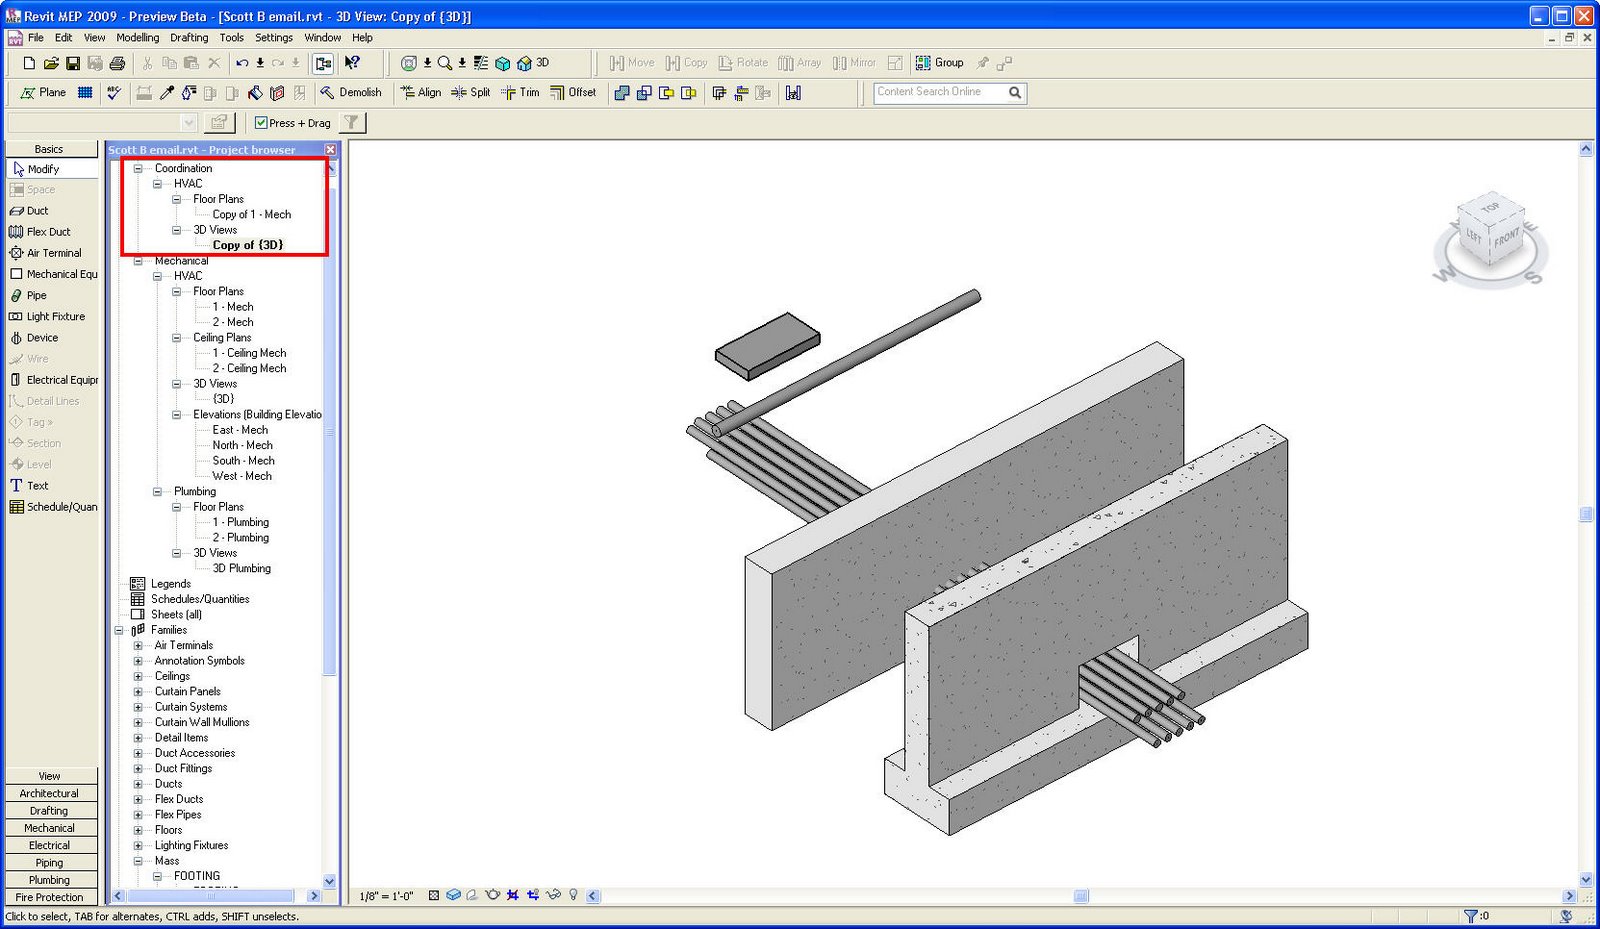Click the Text tool in design bar
The height and width of the screenshot is (929, 1600).
(29, 486)
